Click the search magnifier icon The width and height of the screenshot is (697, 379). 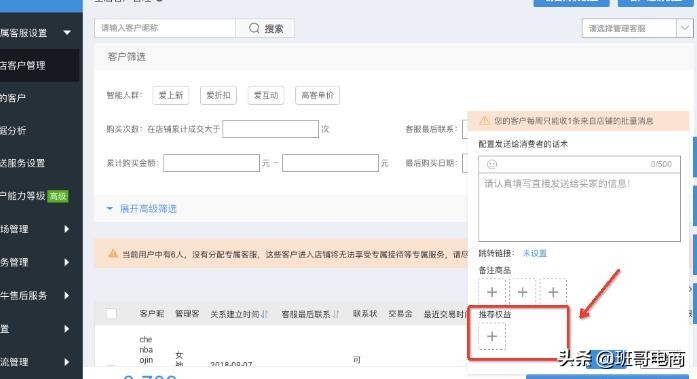pyautogui.click(x=254, y=28)
